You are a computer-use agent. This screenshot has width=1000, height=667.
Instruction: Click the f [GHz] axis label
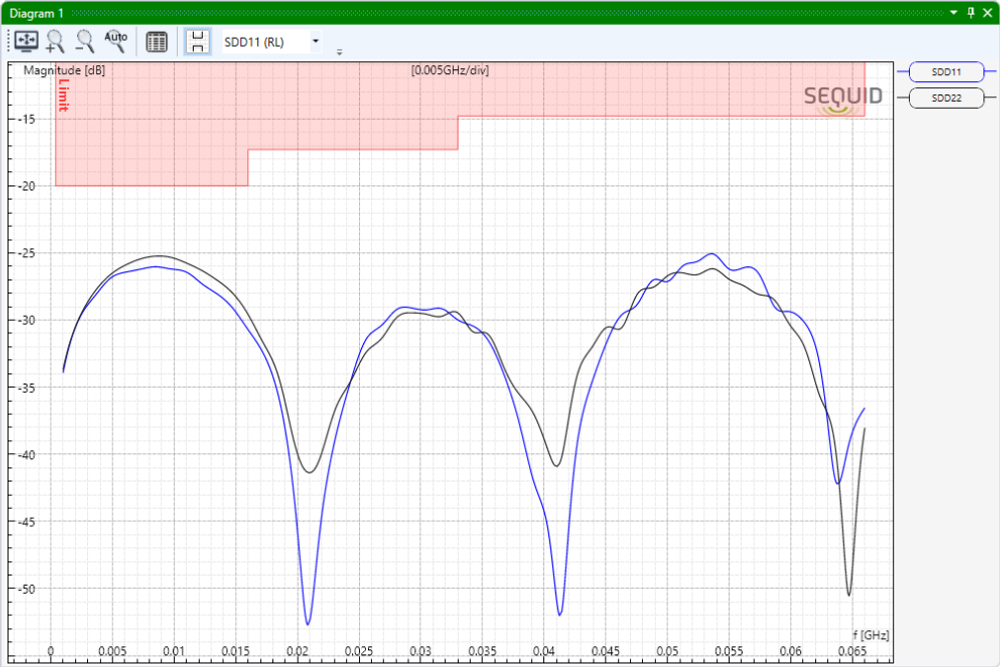tap(869, 635)
